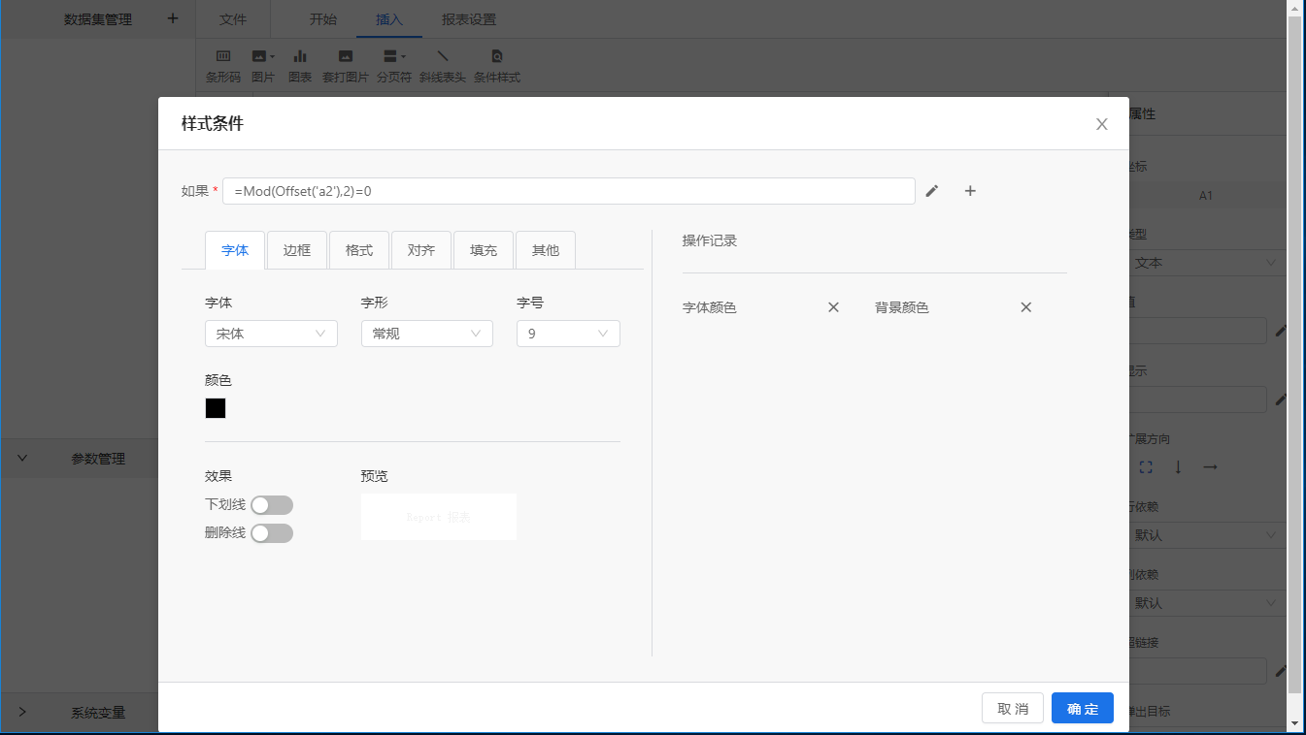The image size is (1306, 735).
Task: Switch to the 字体 tab
Action: click(235, 250)
